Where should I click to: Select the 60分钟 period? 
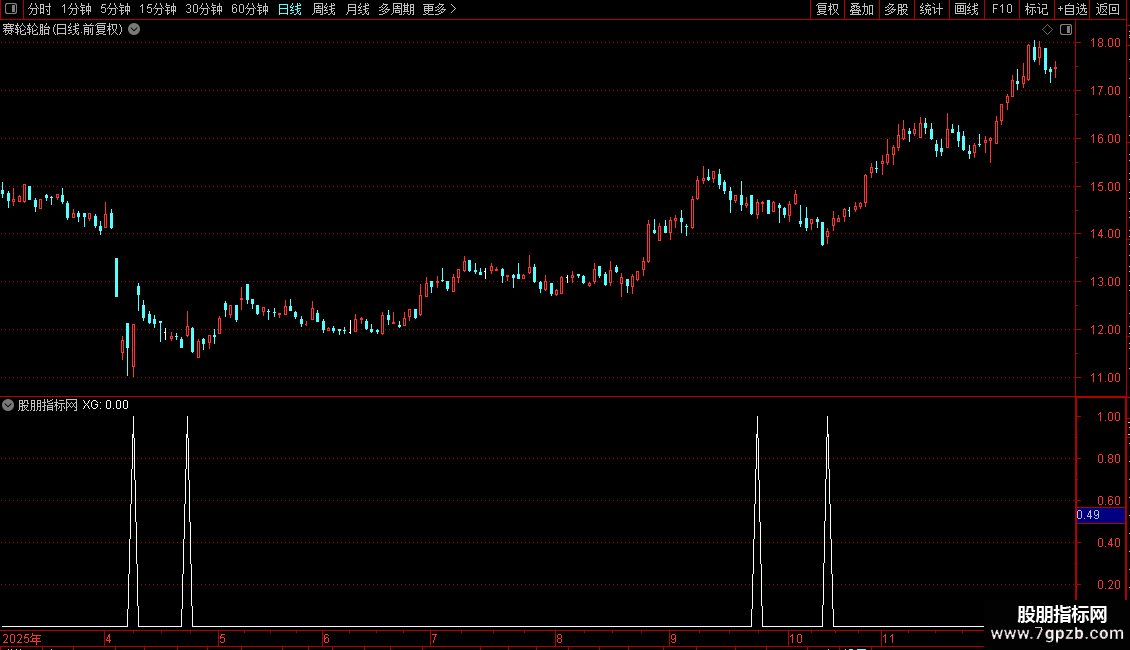(x=249, y=9)
